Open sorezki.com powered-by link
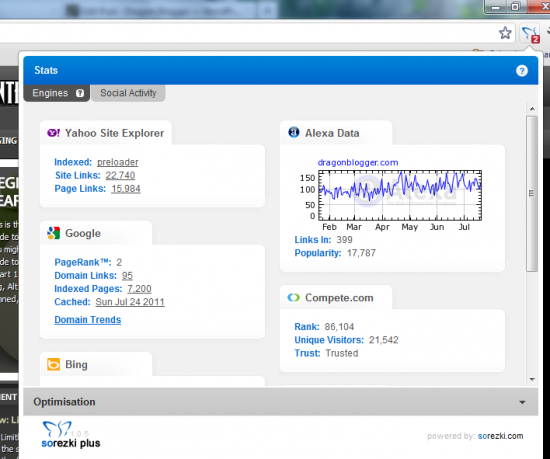 (x=500, y=436)
